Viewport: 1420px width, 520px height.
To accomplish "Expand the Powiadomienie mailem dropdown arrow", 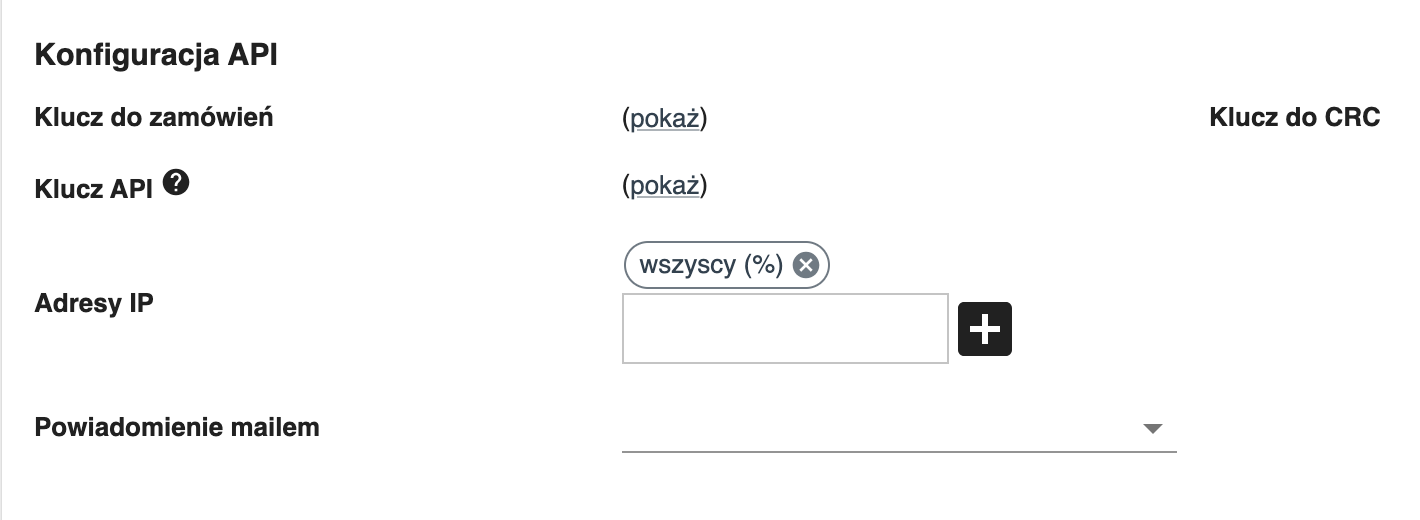I will point(1152,429).
